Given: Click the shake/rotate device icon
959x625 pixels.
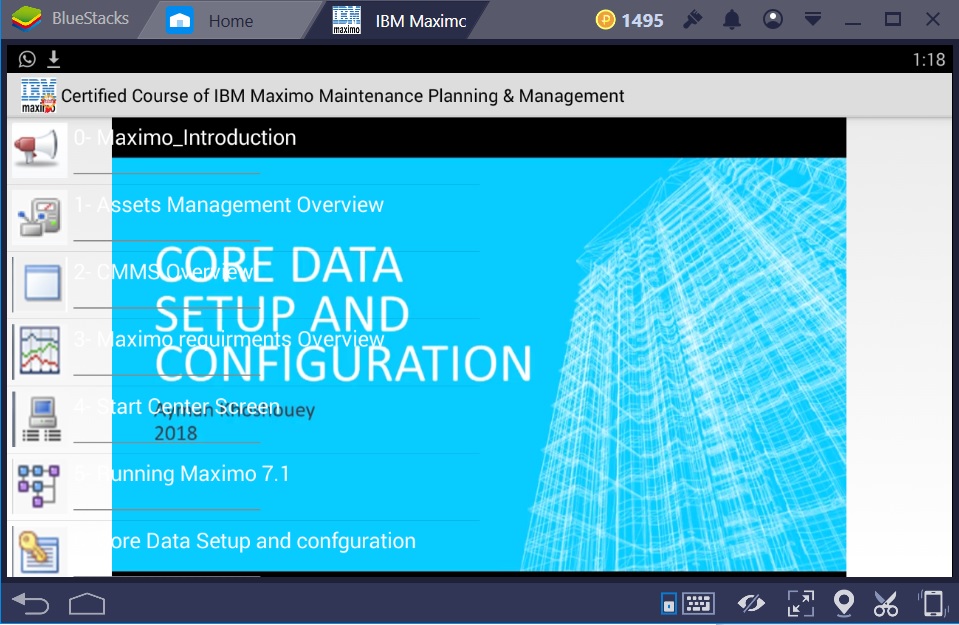Looking at the screenshot, I should 933,604.
